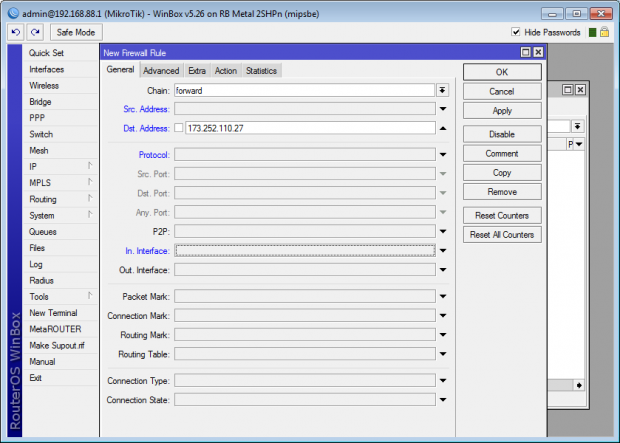620x443 pixels.
Task: Switch to the Statistics tab
Action: (261, 71)
